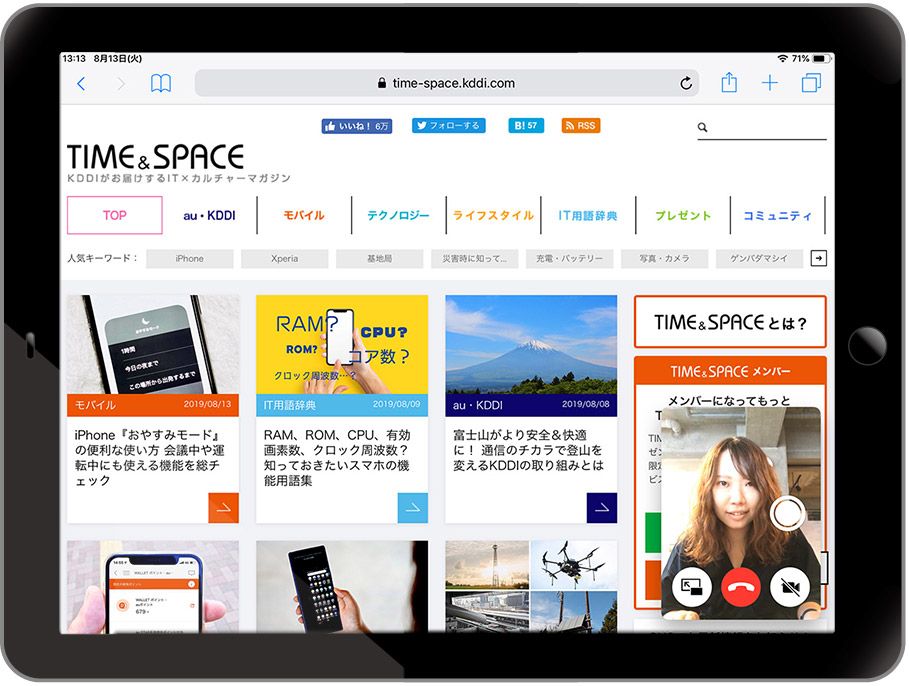Select the au・KDDI navigation tab

pyautogui.click(x=209, y=216)
